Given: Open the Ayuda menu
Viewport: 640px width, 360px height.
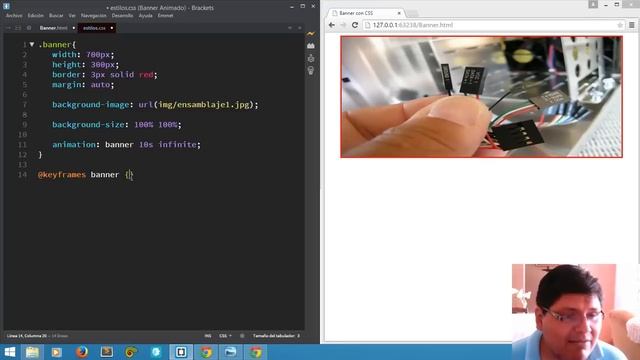Looking at the screenshot, I should tap(145, 16).
